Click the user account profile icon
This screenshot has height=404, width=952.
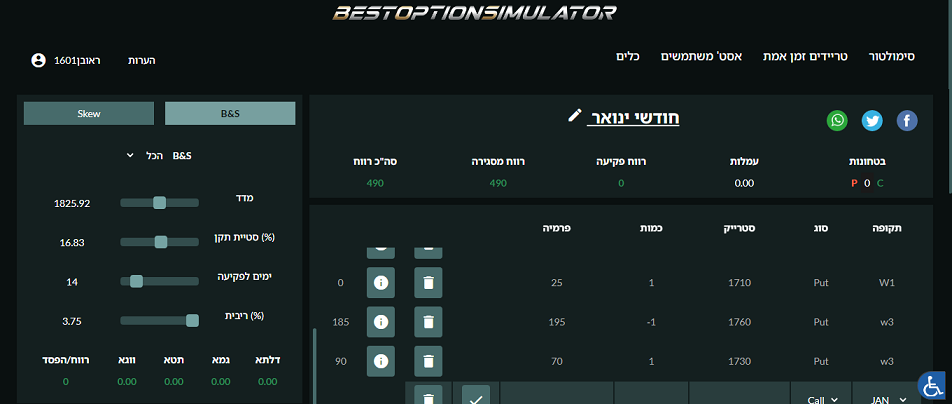click(39, 60)
